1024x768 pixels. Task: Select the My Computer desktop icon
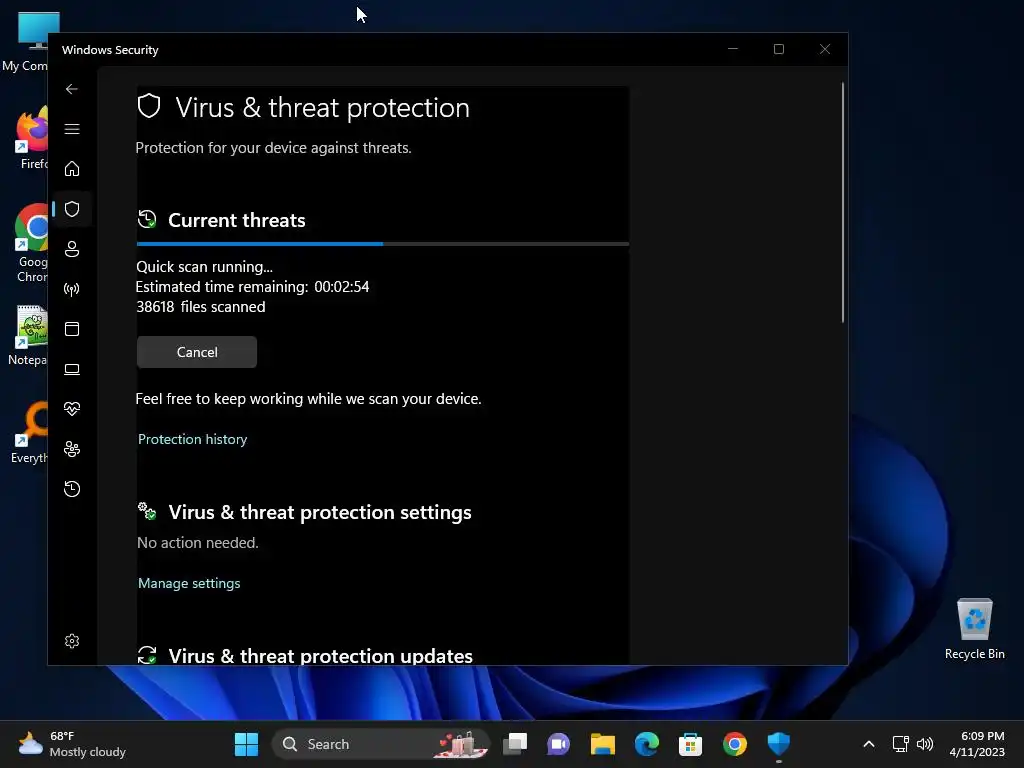click(x=25, y=42)
